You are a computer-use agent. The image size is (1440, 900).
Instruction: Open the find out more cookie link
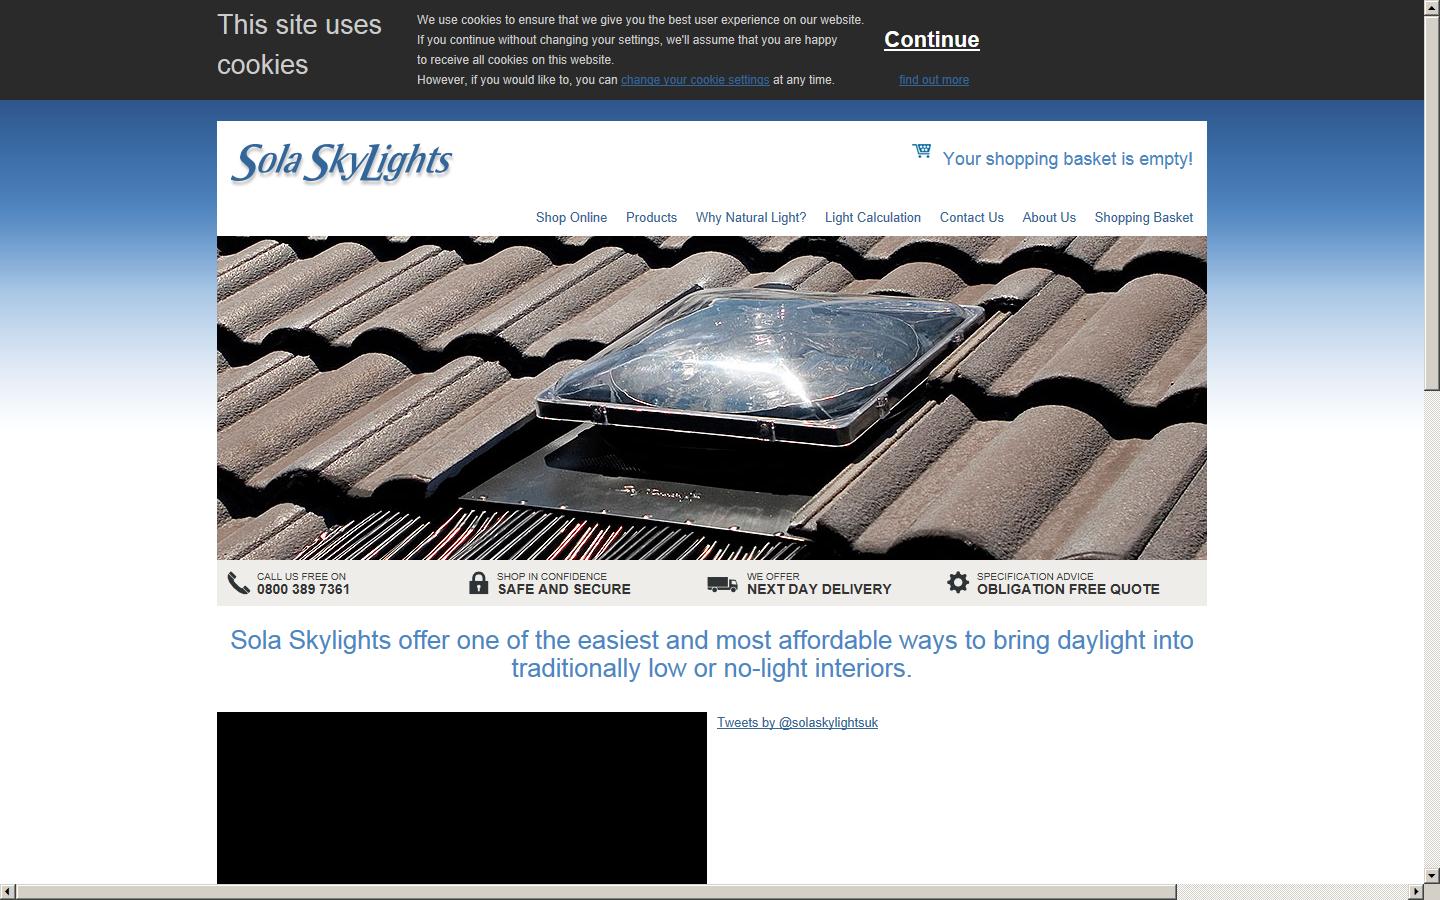point(933,80)
